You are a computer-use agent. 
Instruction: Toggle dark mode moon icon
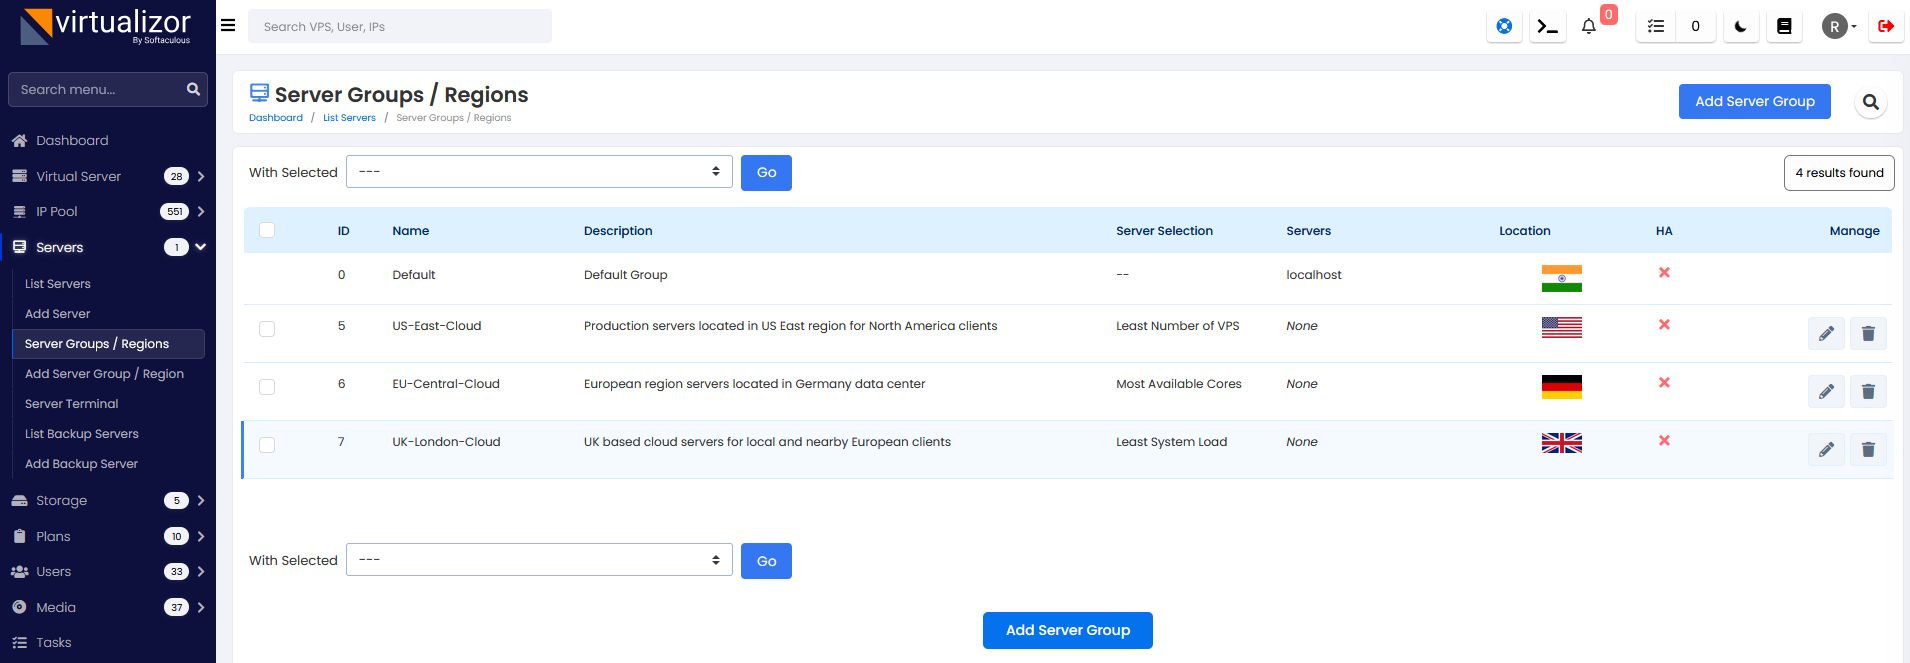(x=1740, y=27)
